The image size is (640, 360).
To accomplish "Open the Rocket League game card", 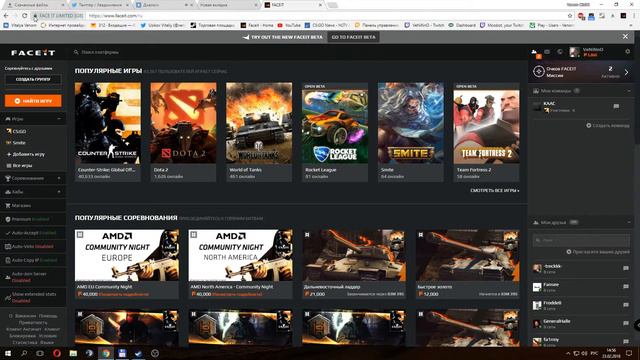I will (x=335, y=131).
